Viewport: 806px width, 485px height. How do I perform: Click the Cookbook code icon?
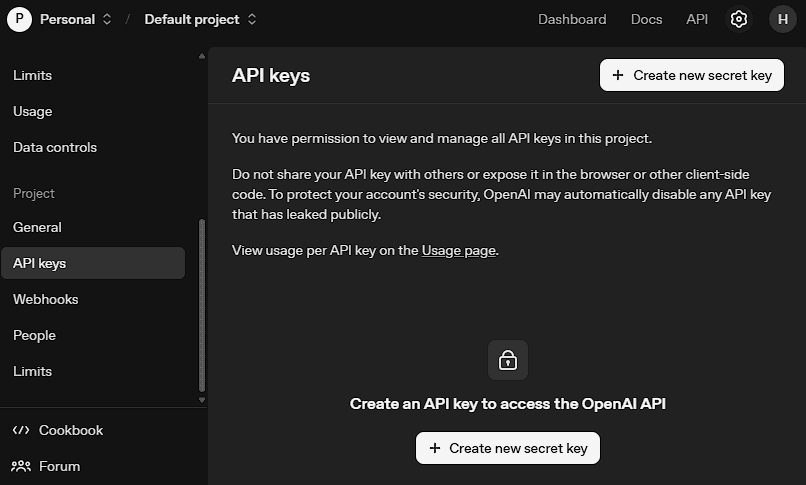21,430
